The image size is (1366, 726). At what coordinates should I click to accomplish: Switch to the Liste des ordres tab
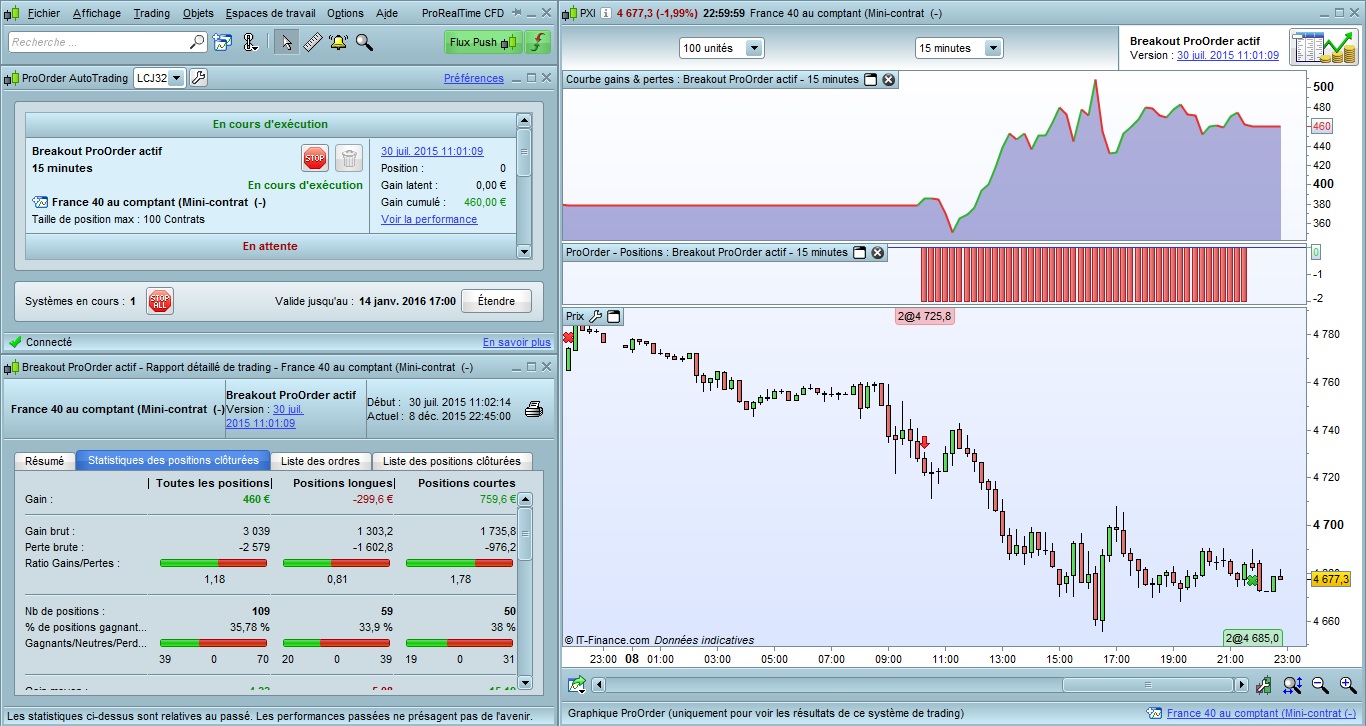click(x=321, y=461)
